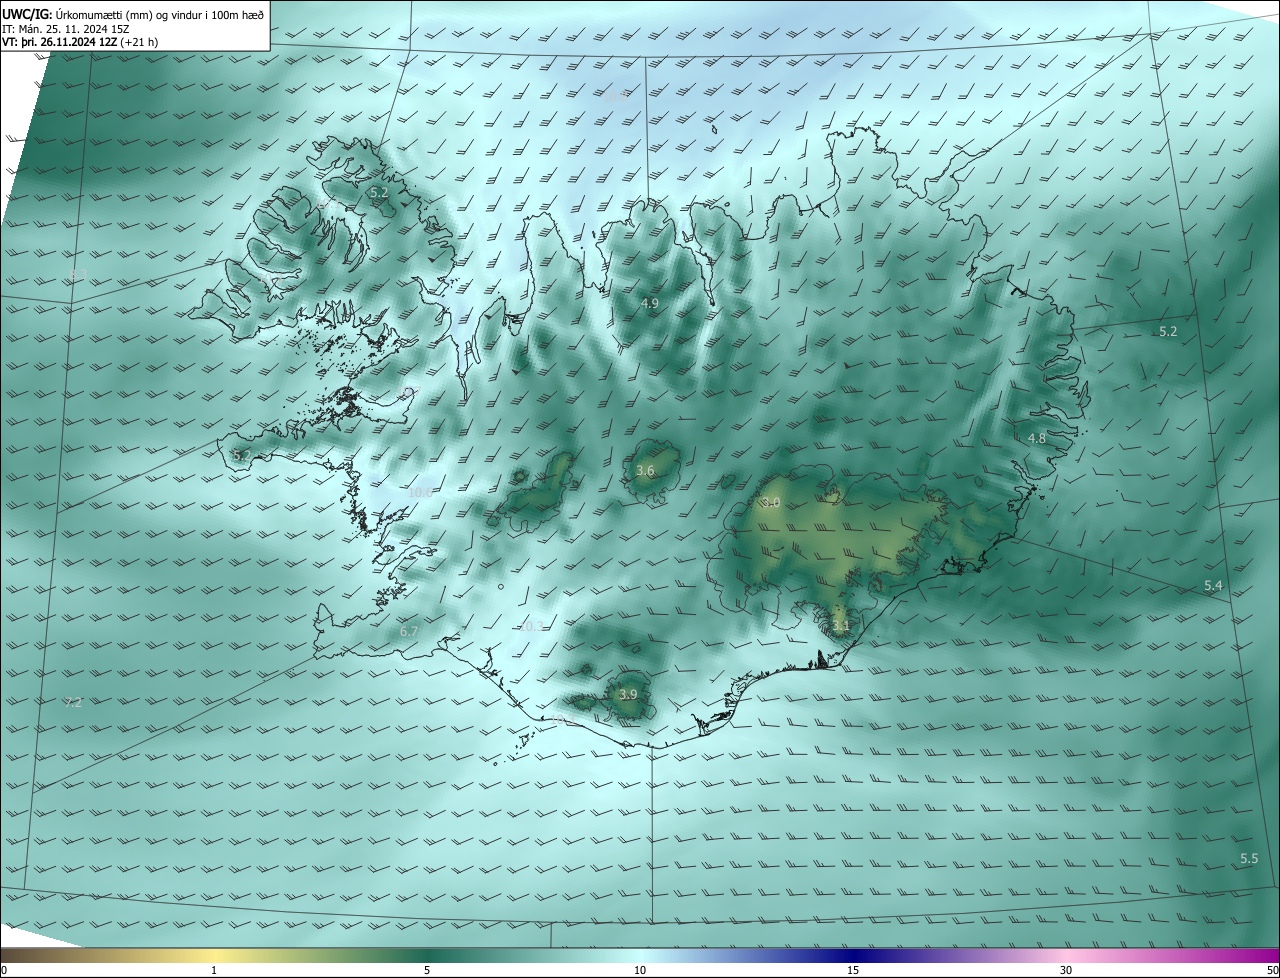Select the 4.9 precipitation label in north Iceland
The height and width of the screenshot is (978, 1280).
tap(649, 303)
